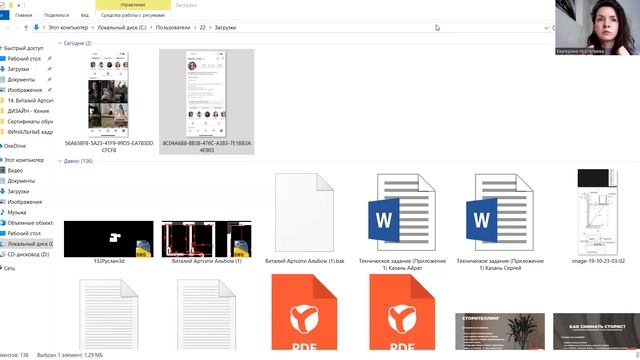The height and width of the screenshot is (360, 640).
Task: Navigate to Этот компьютер breadcrumb
Action: click(x=68, y=28)
